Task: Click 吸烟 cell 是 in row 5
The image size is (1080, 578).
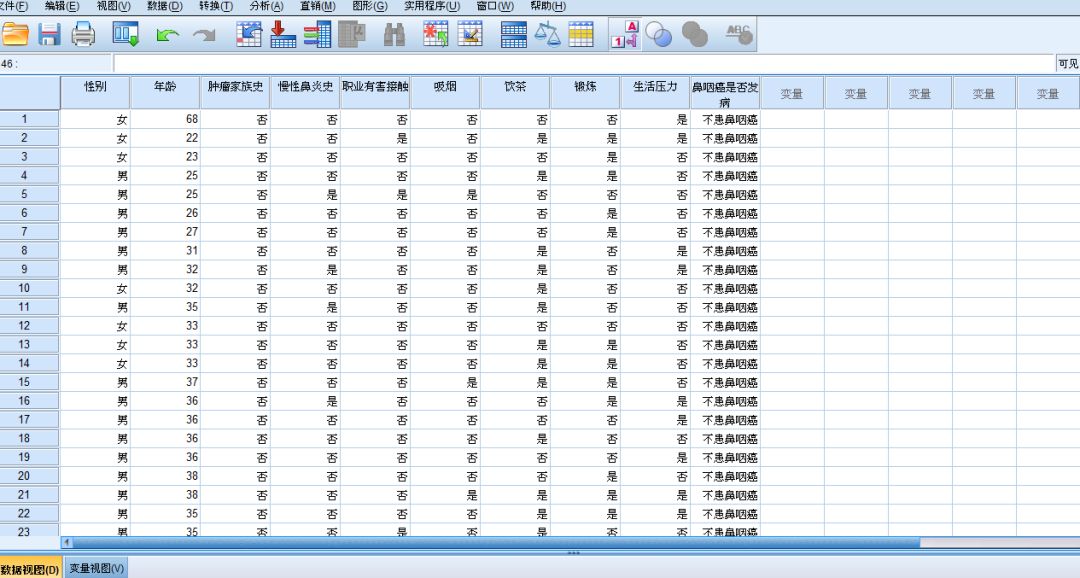Action: [446, 194]
